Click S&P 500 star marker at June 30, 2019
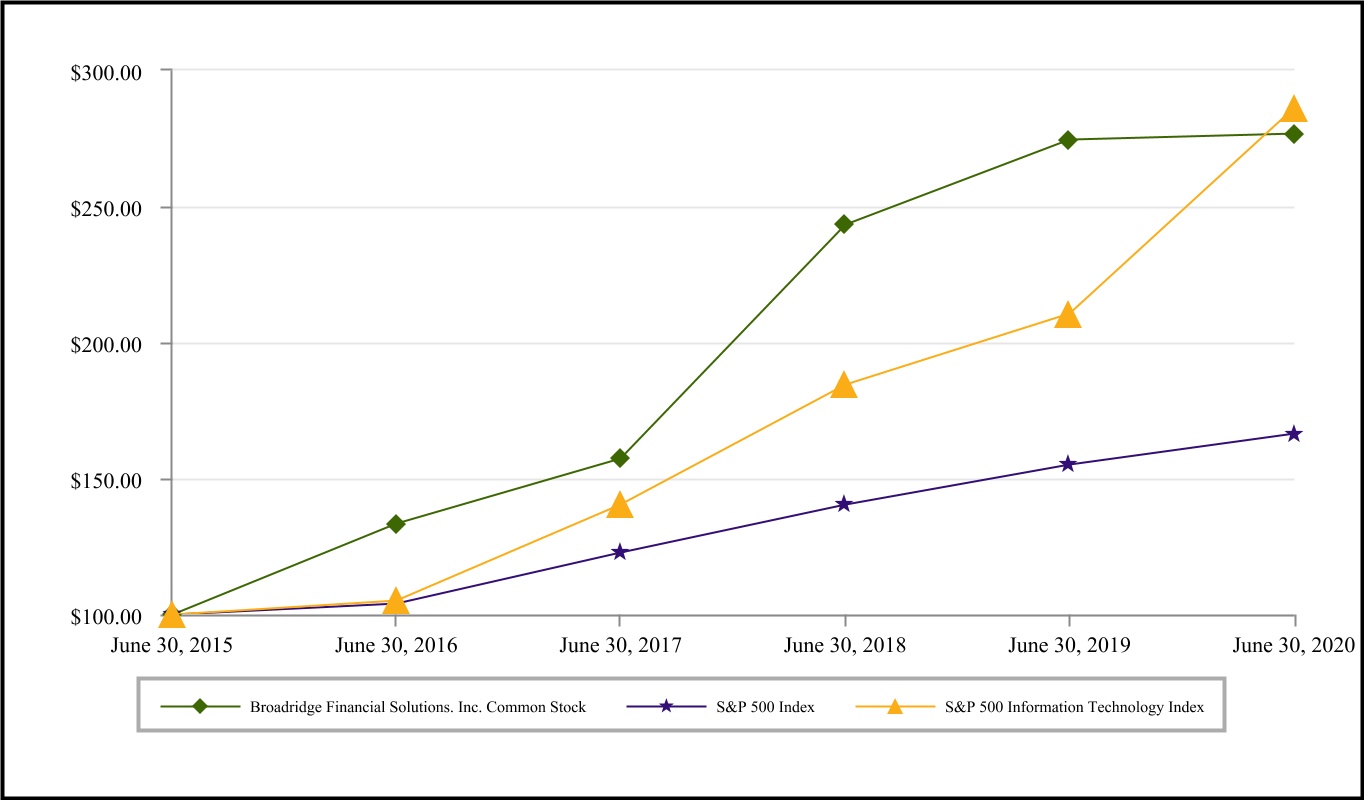The width and height of the screenshot is (1364, 800). tap(1068, 464)
